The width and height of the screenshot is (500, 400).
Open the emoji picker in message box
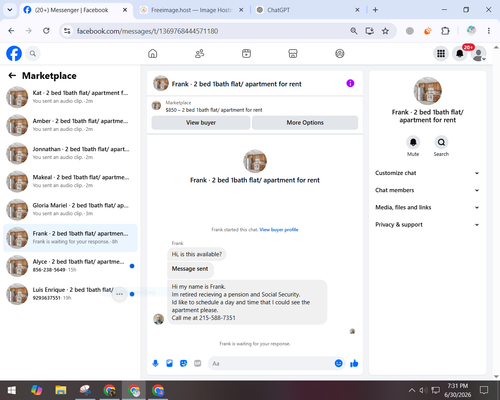(x=338, y=363)
